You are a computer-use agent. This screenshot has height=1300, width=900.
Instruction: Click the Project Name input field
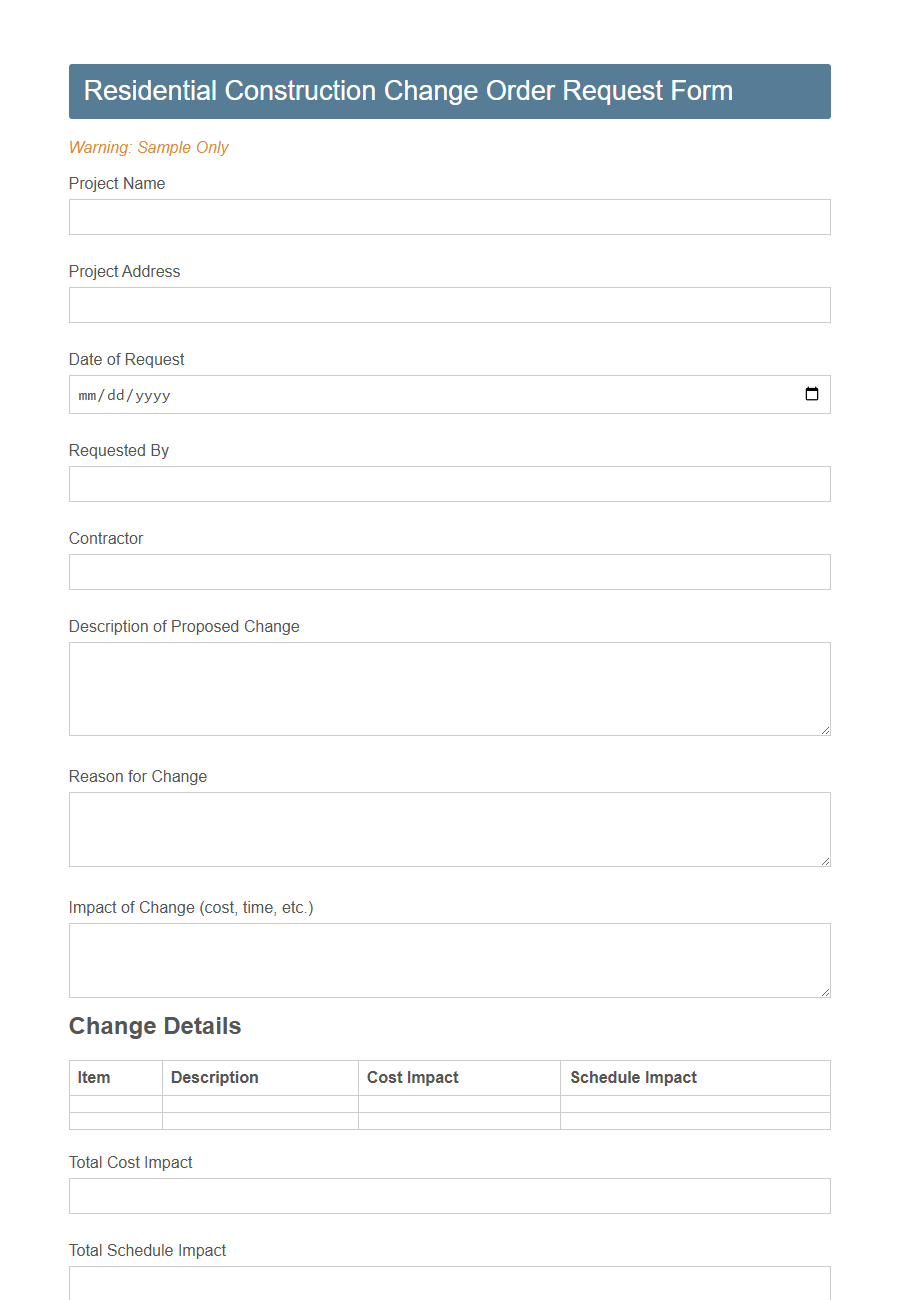click(x=449, y=217)
